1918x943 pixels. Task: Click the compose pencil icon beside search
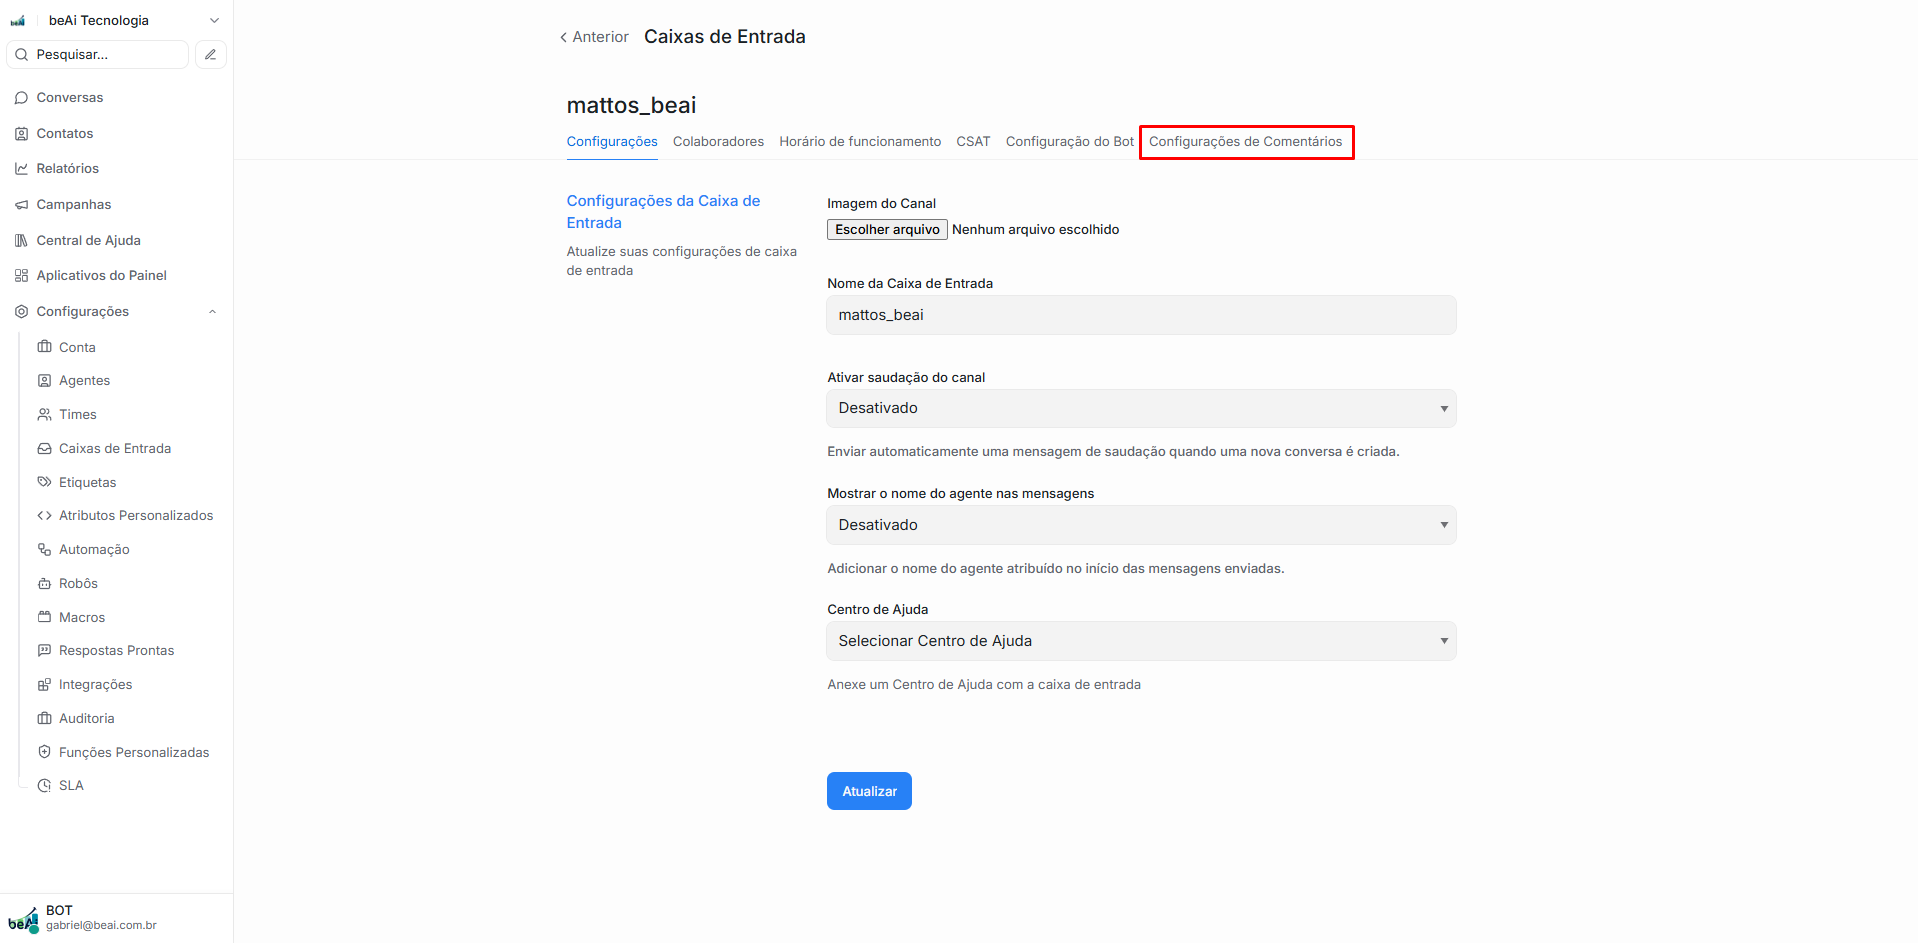click(210, 55)
